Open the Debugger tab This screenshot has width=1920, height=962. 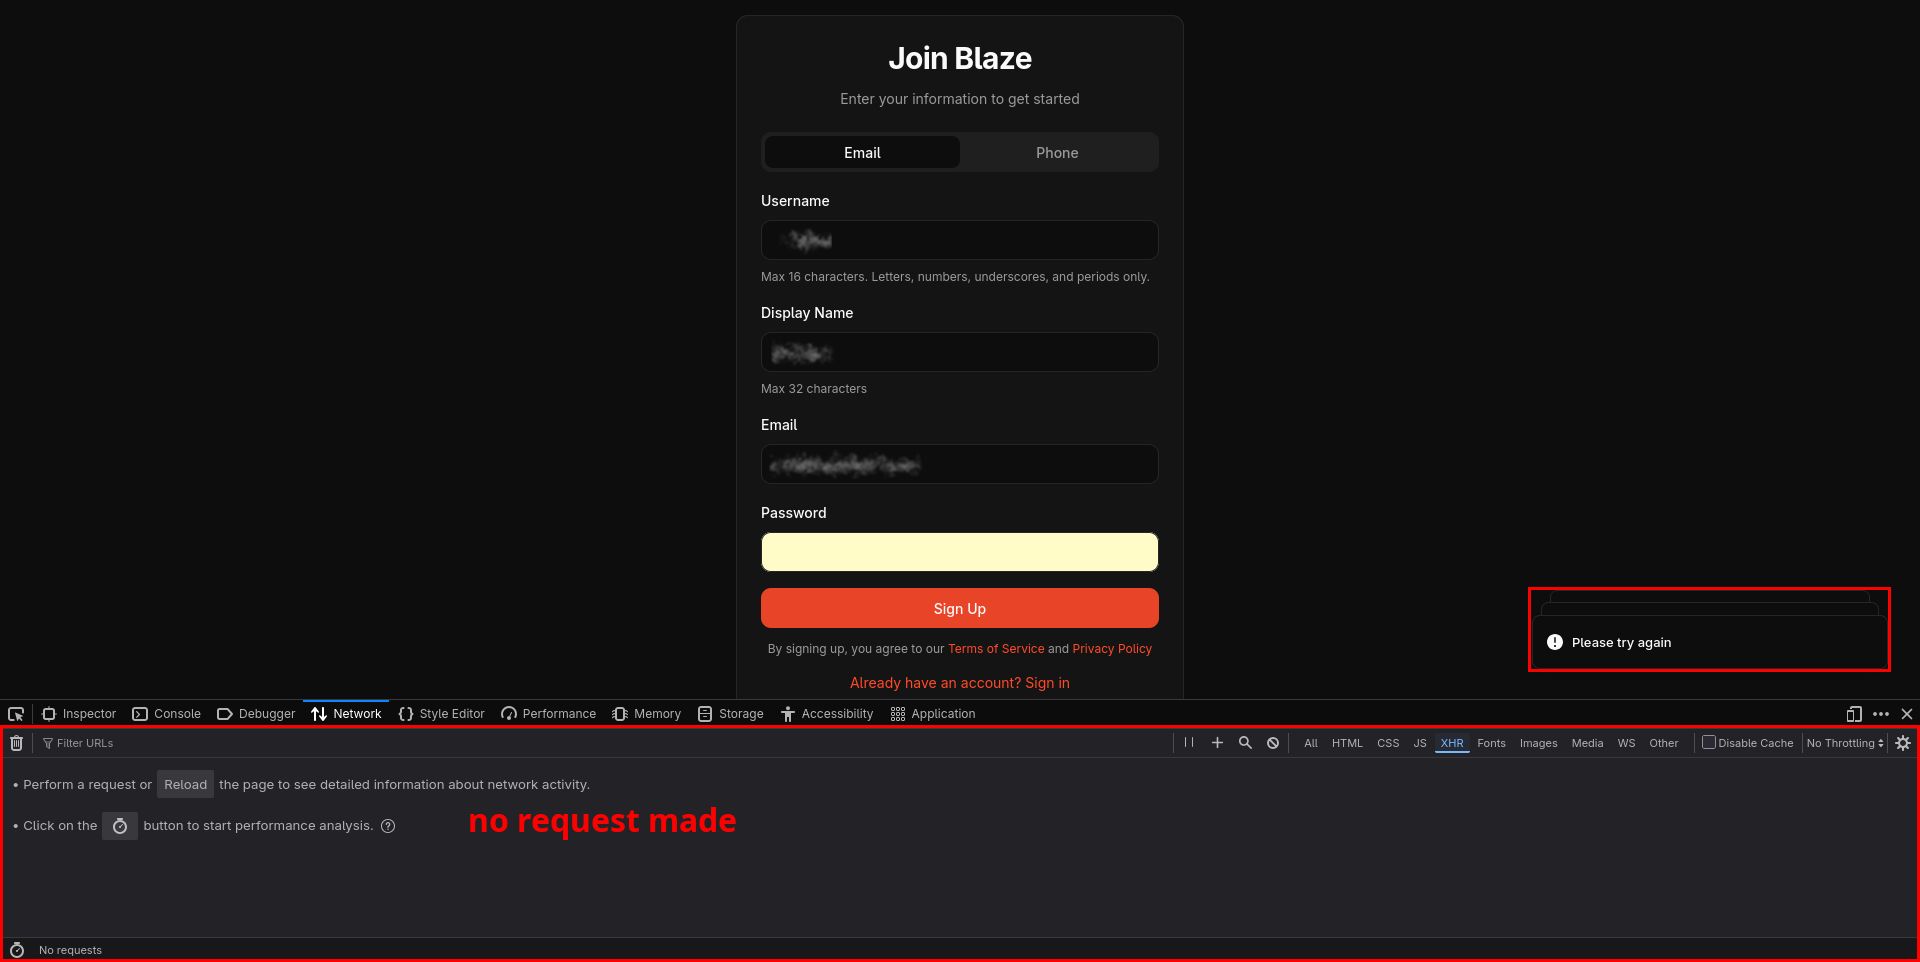click(x=256, y=714)
